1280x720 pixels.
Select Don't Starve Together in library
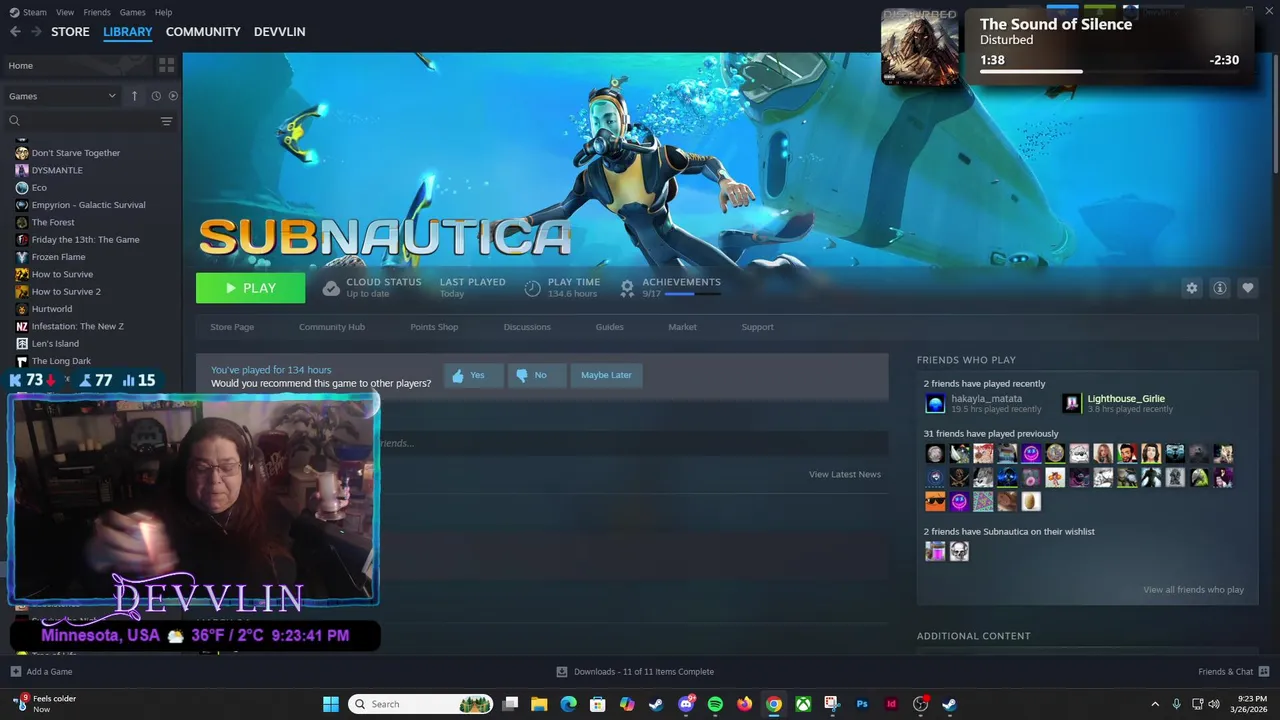point(76,153)
